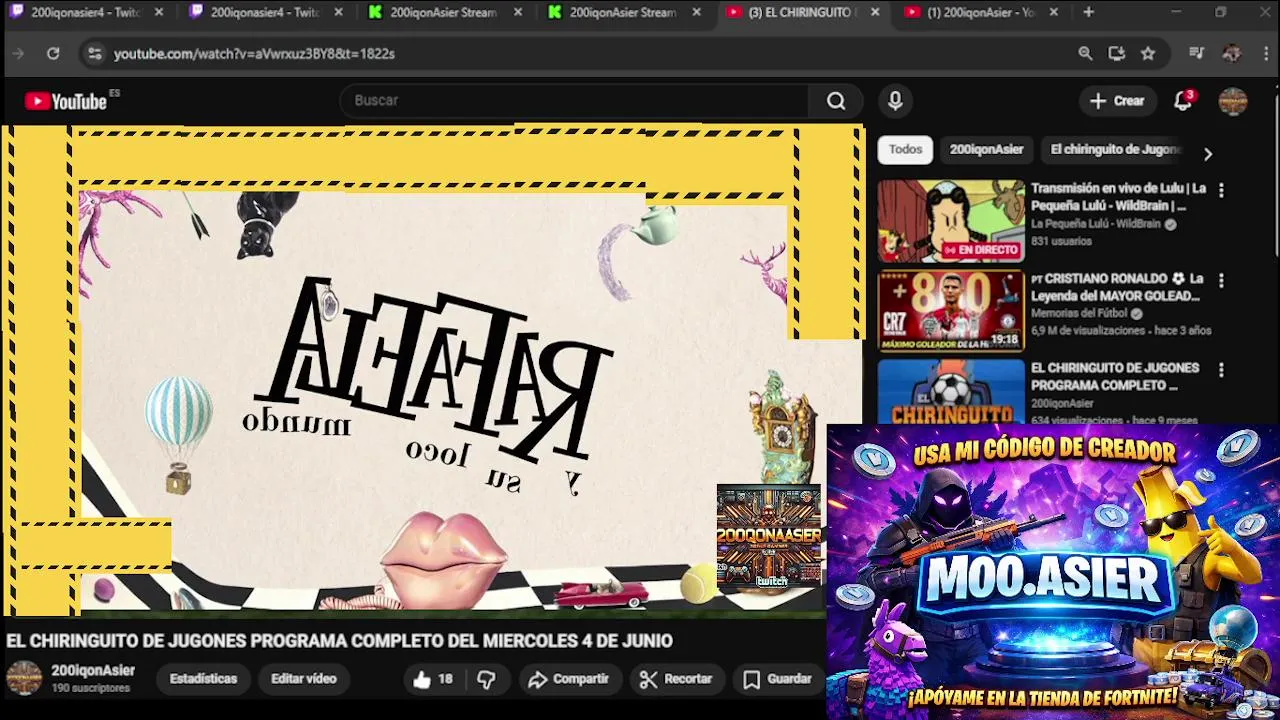Click 200iqonAsier channel name below video
Viewport: 1280px width, 720px height.
point(93,671)
